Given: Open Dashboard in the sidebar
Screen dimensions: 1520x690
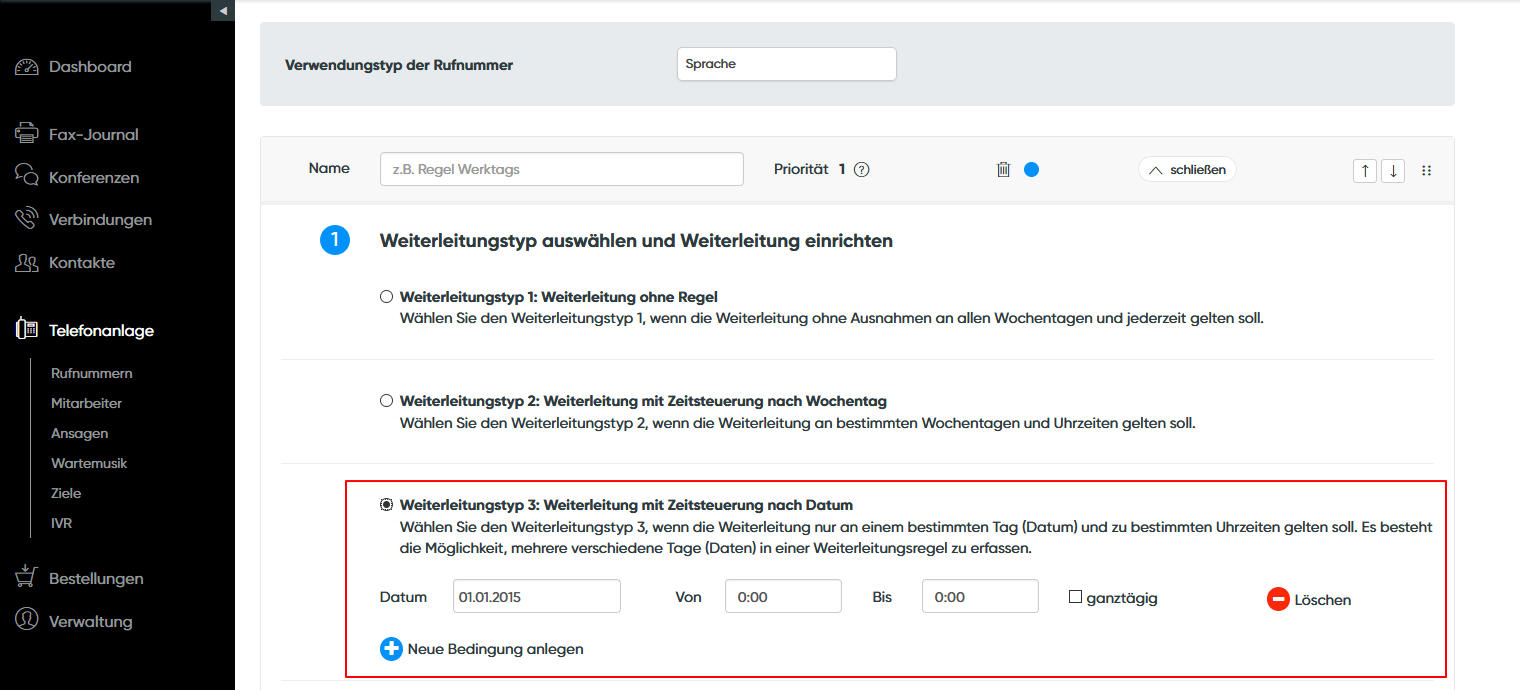Looking at the screenshot, I should coord(90,67).
